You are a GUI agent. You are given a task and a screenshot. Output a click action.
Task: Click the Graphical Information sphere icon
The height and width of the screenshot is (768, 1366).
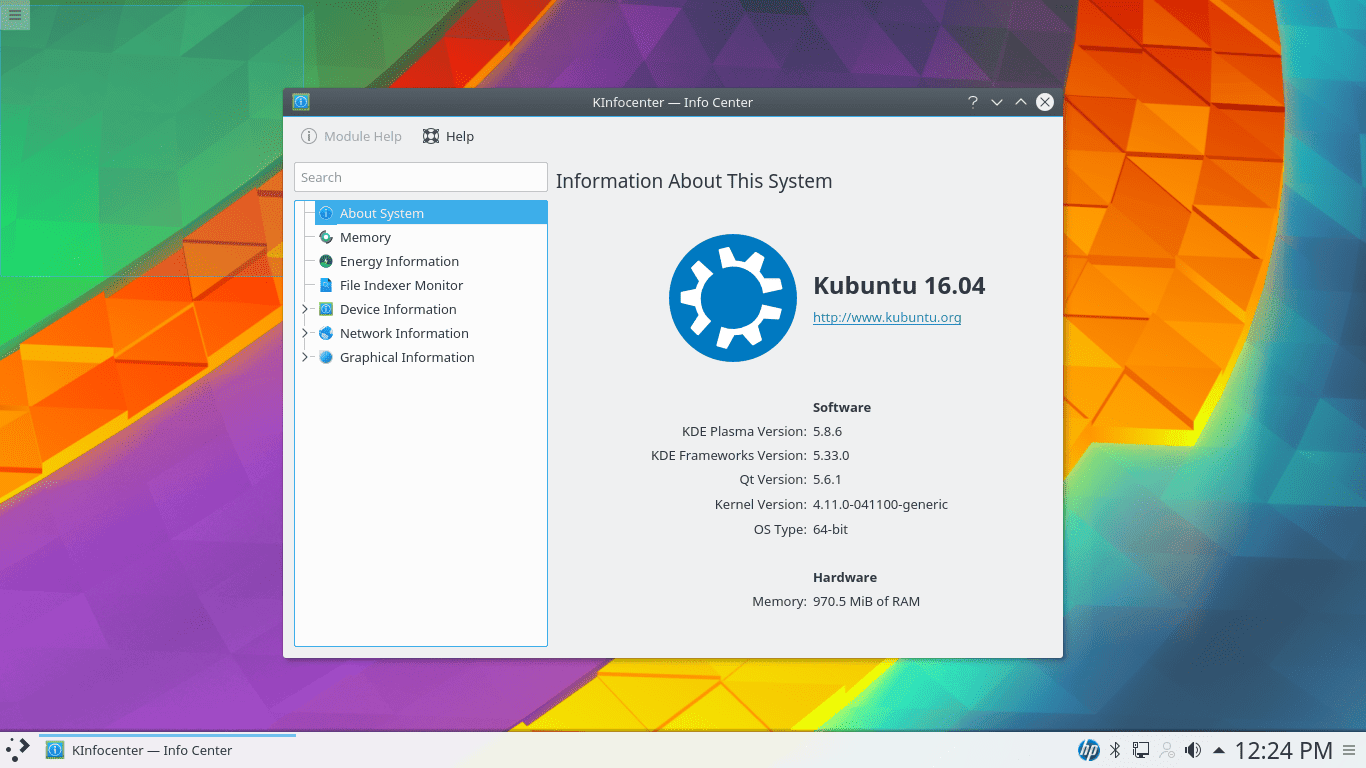(x=326, y=357)
